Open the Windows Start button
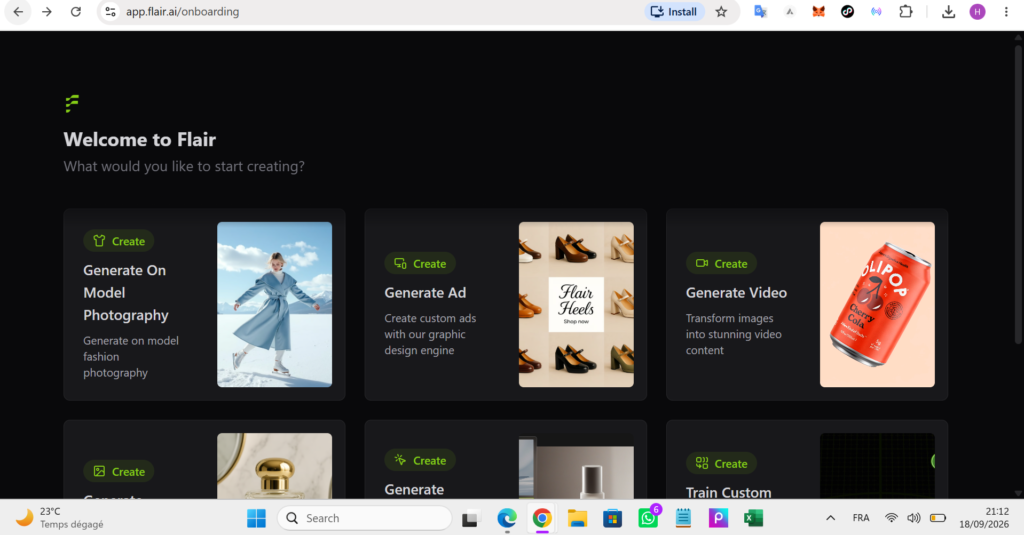This screenshot has width=1024, height=535. click(x=256, y=518)
